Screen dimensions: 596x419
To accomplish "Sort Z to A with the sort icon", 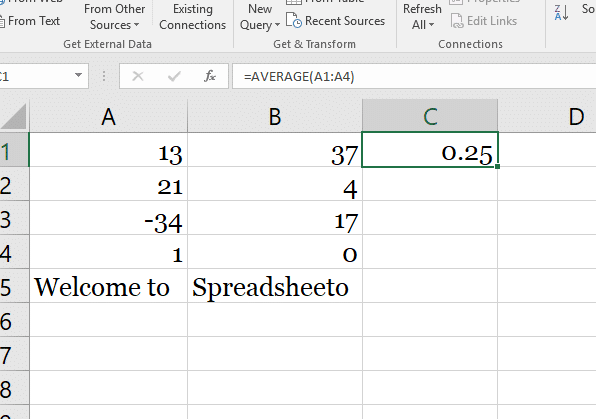I will (561, 13).
